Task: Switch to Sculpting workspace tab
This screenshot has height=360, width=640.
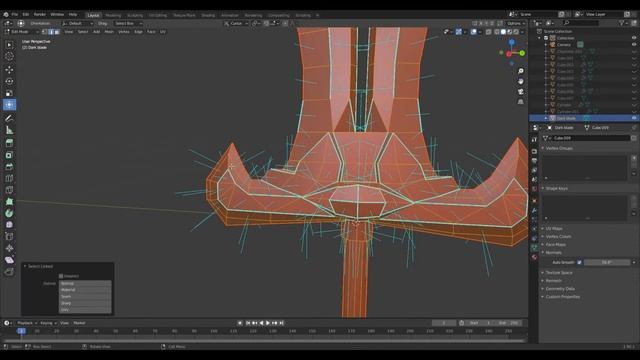Action: pos(135,15)
